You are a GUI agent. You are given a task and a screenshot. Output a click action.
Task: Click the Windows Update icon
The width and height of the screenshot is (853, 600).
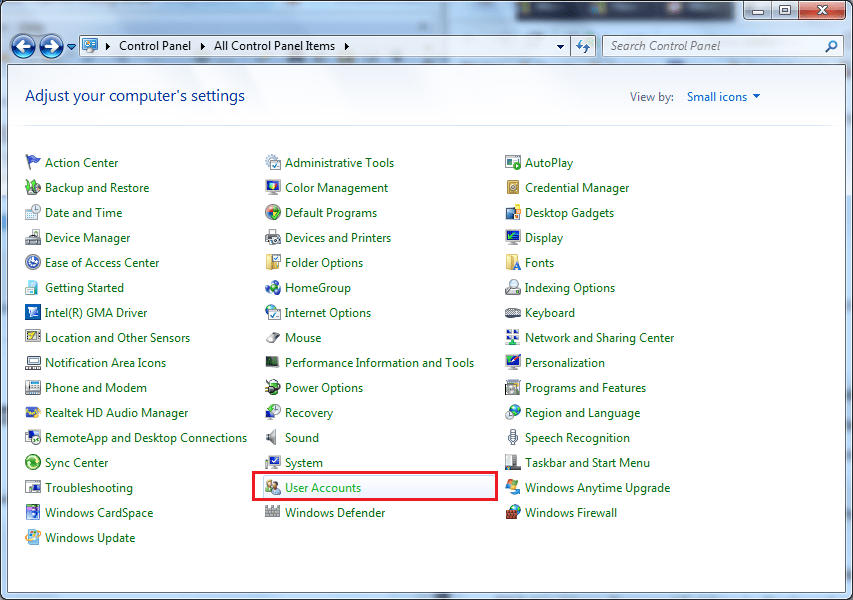pos(33,537)
